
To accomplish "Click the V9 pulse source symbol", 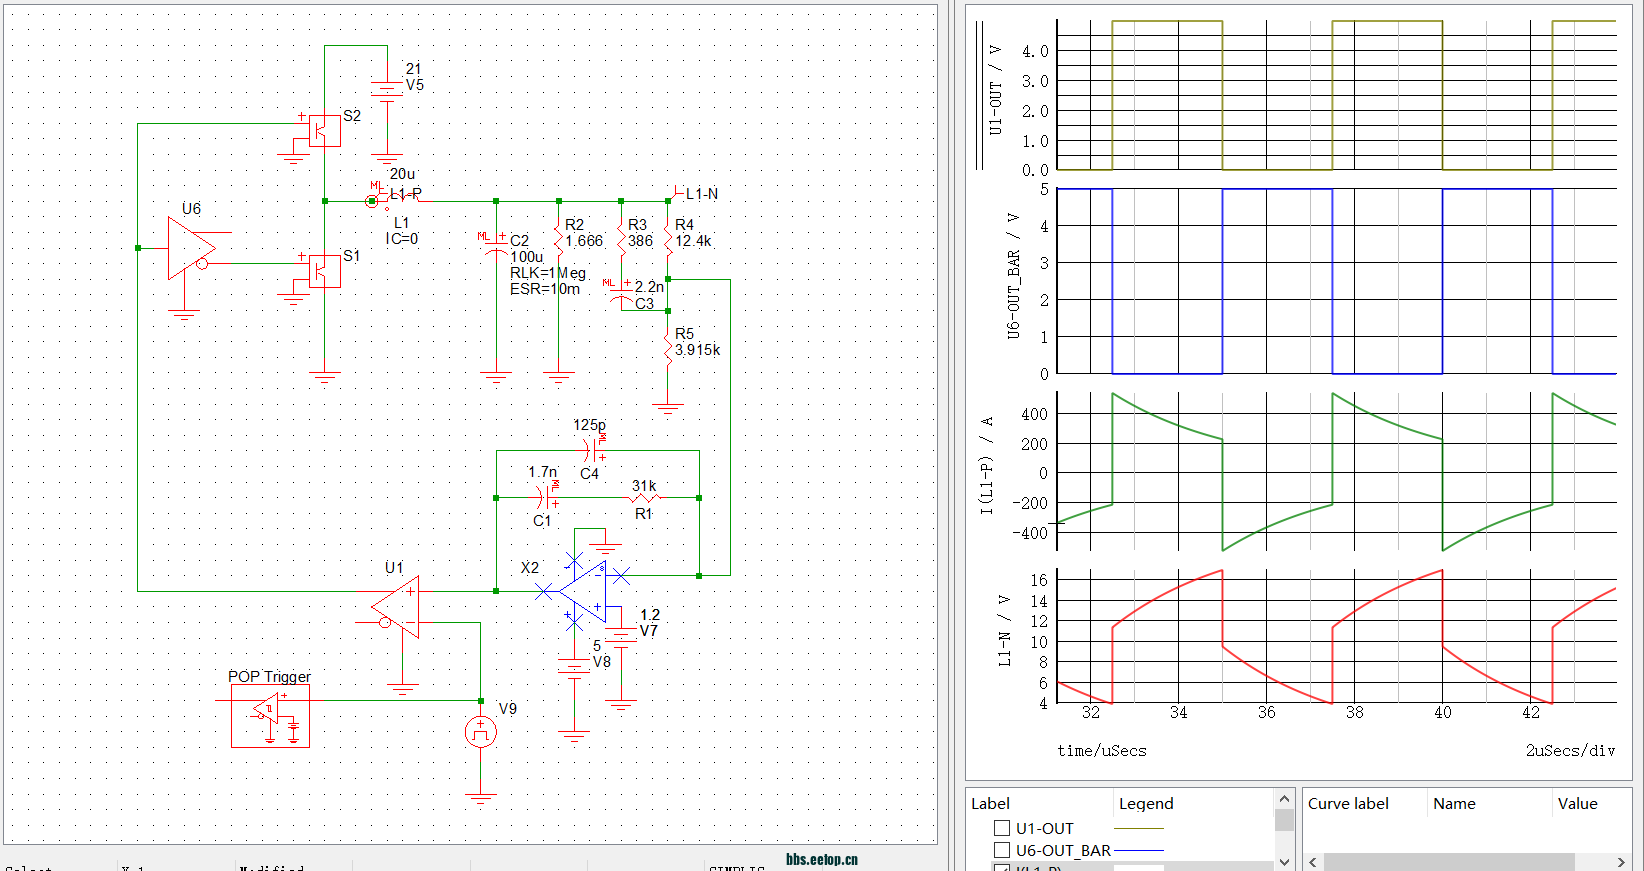I will coord(481,733).
